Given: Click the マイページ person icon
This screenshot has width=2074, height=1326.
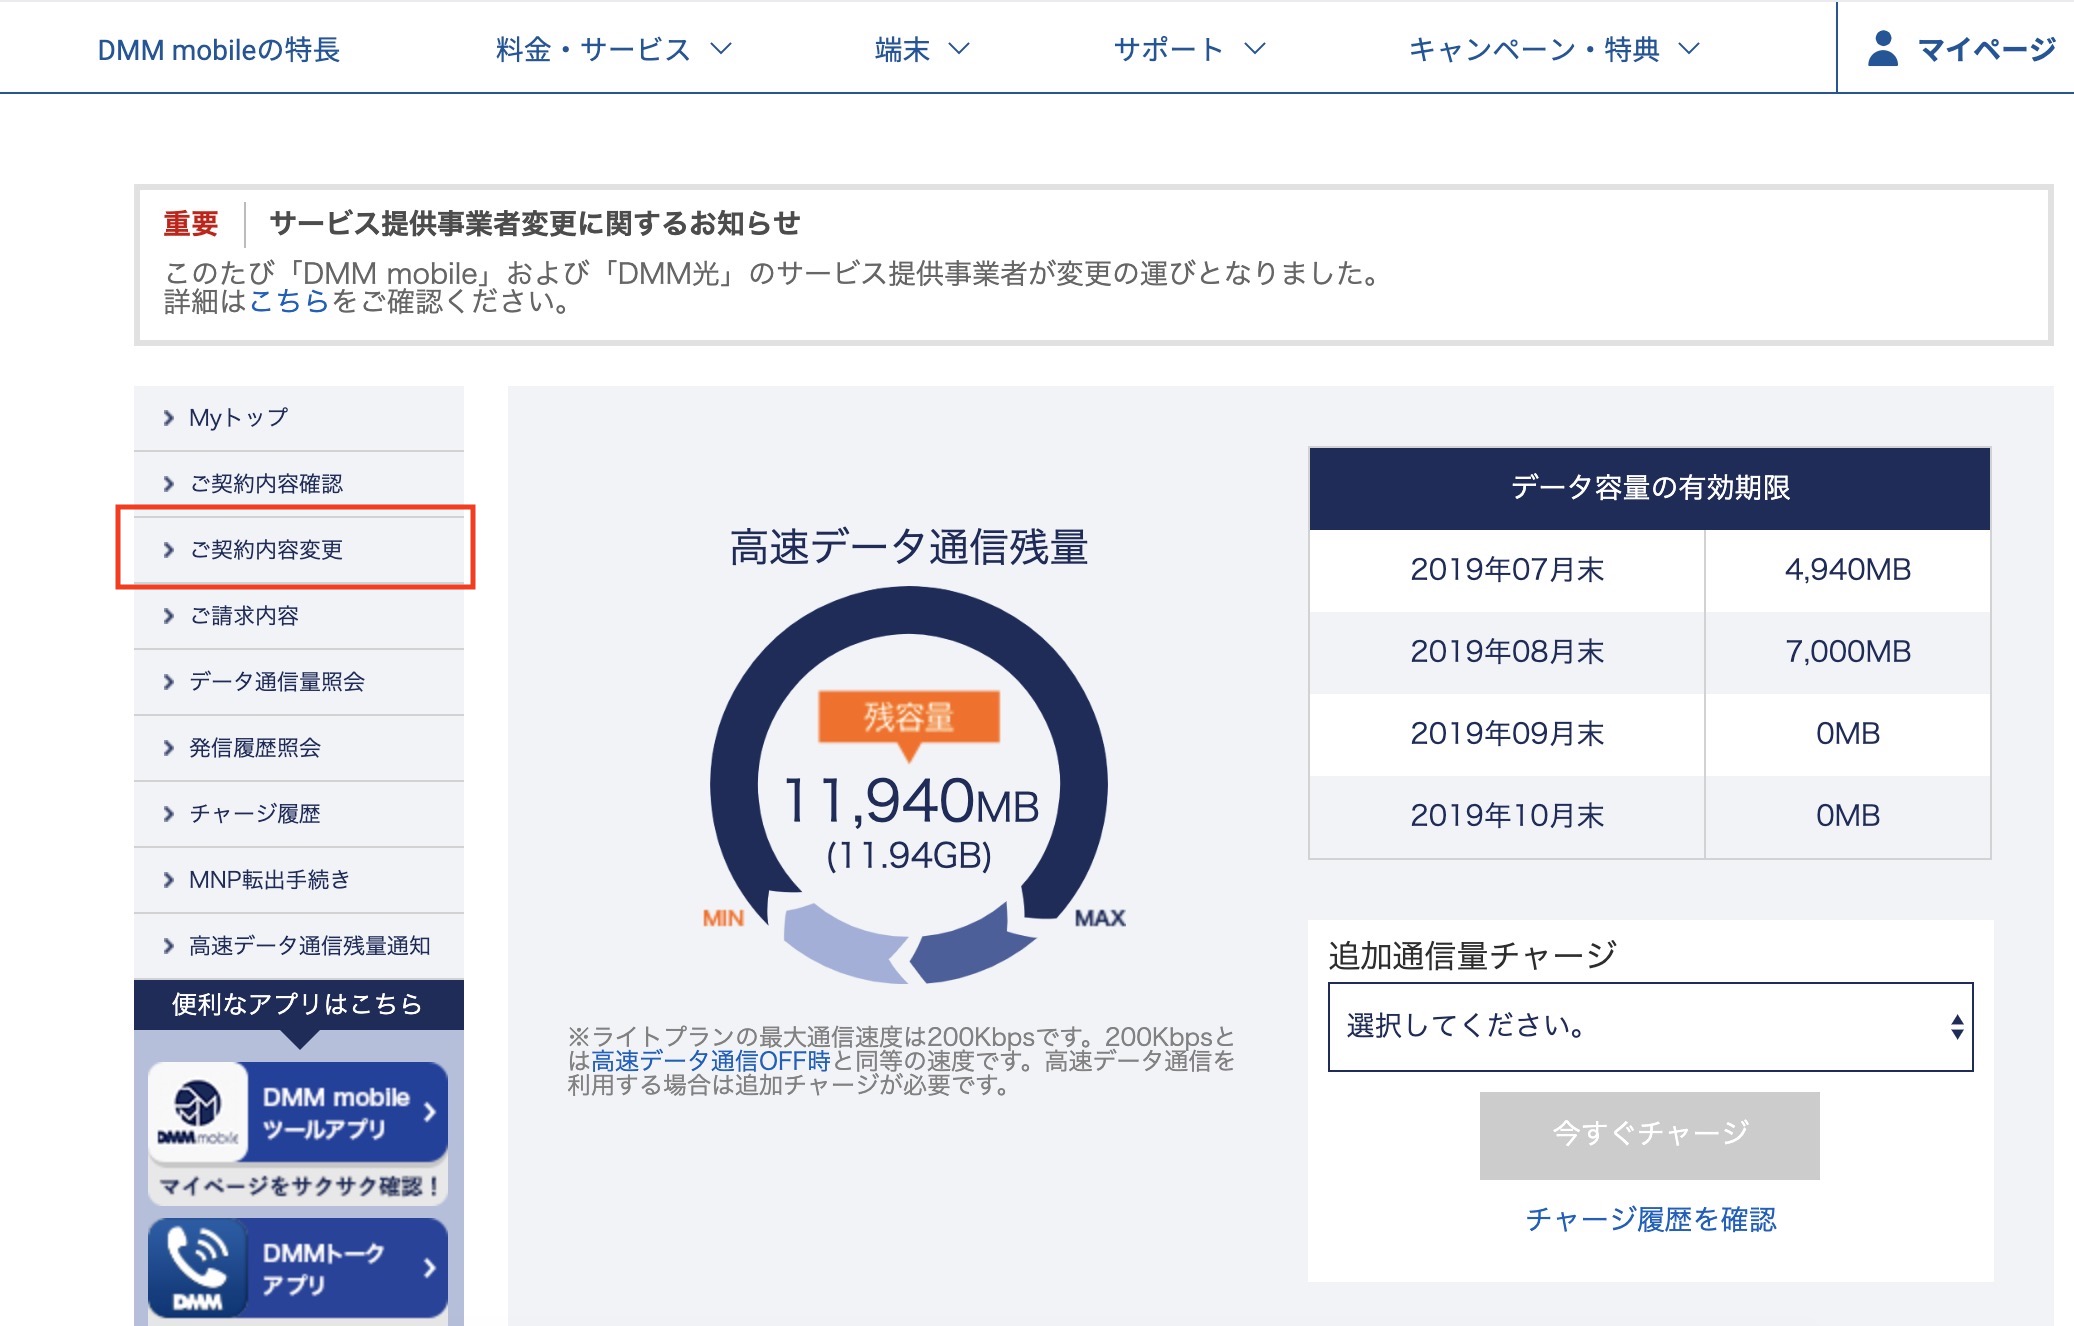Looking at the screenshot, I should tap(1884, 46).
